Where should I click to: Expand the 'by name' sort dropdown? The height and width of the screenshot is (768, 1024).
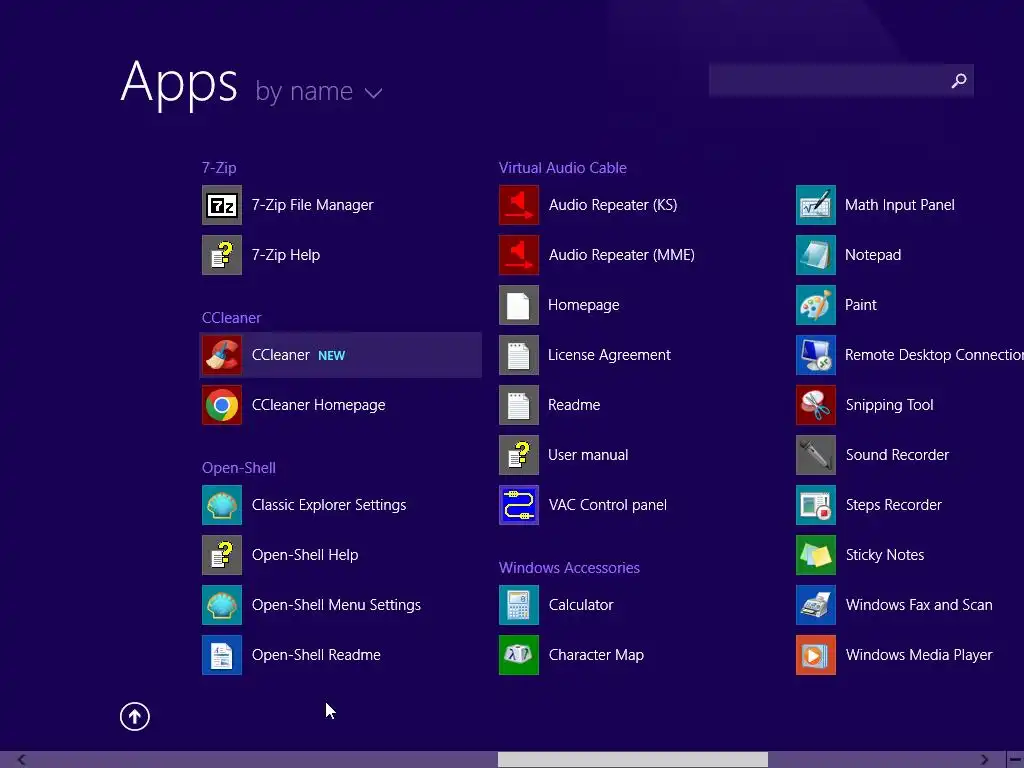pos(319,91)
